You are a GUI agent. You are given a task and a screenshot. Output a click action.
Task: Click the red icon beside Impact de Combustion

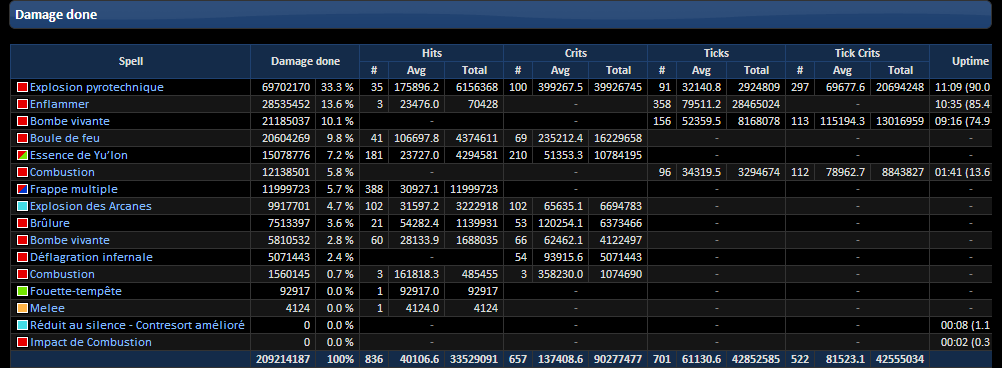tap(22, 342)
